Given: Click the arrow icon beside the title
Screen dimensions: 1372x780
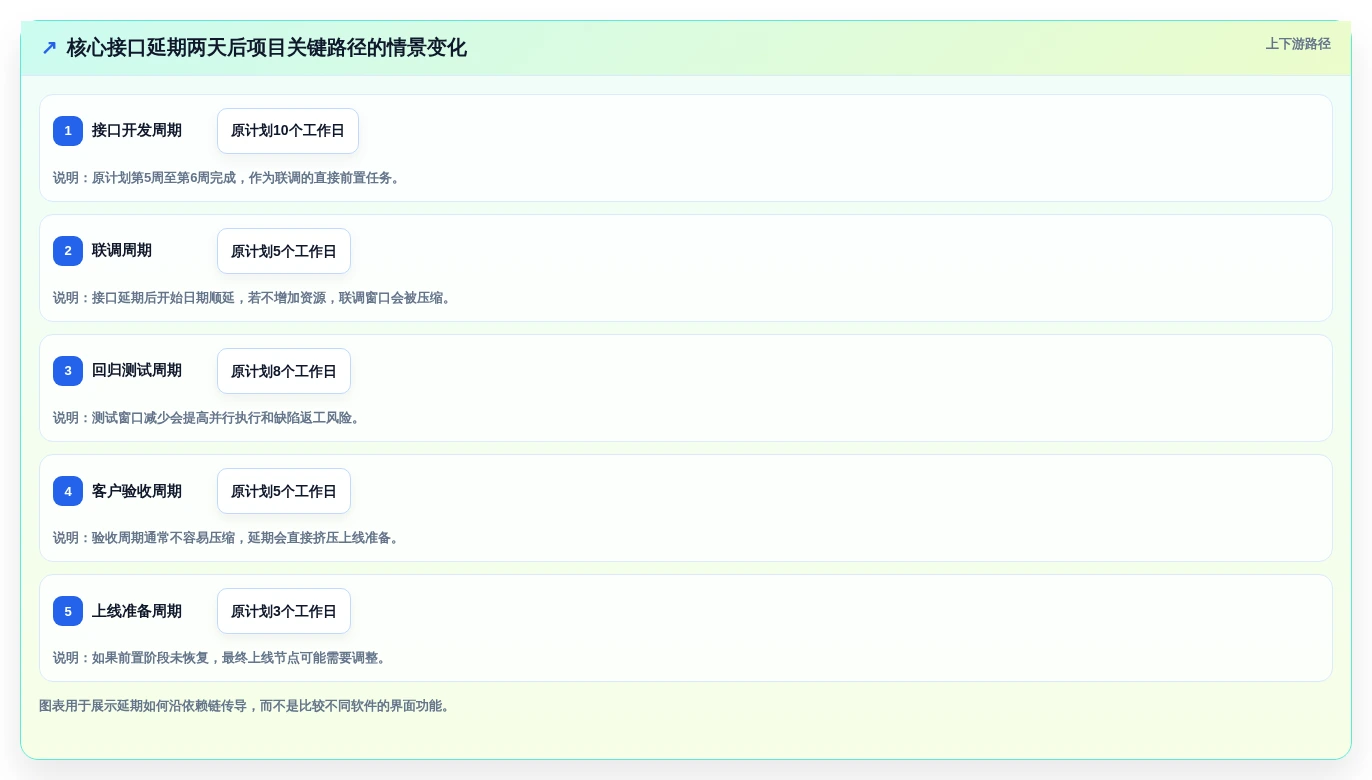Looking at the screenshot, I should click(x=49, y=48).
